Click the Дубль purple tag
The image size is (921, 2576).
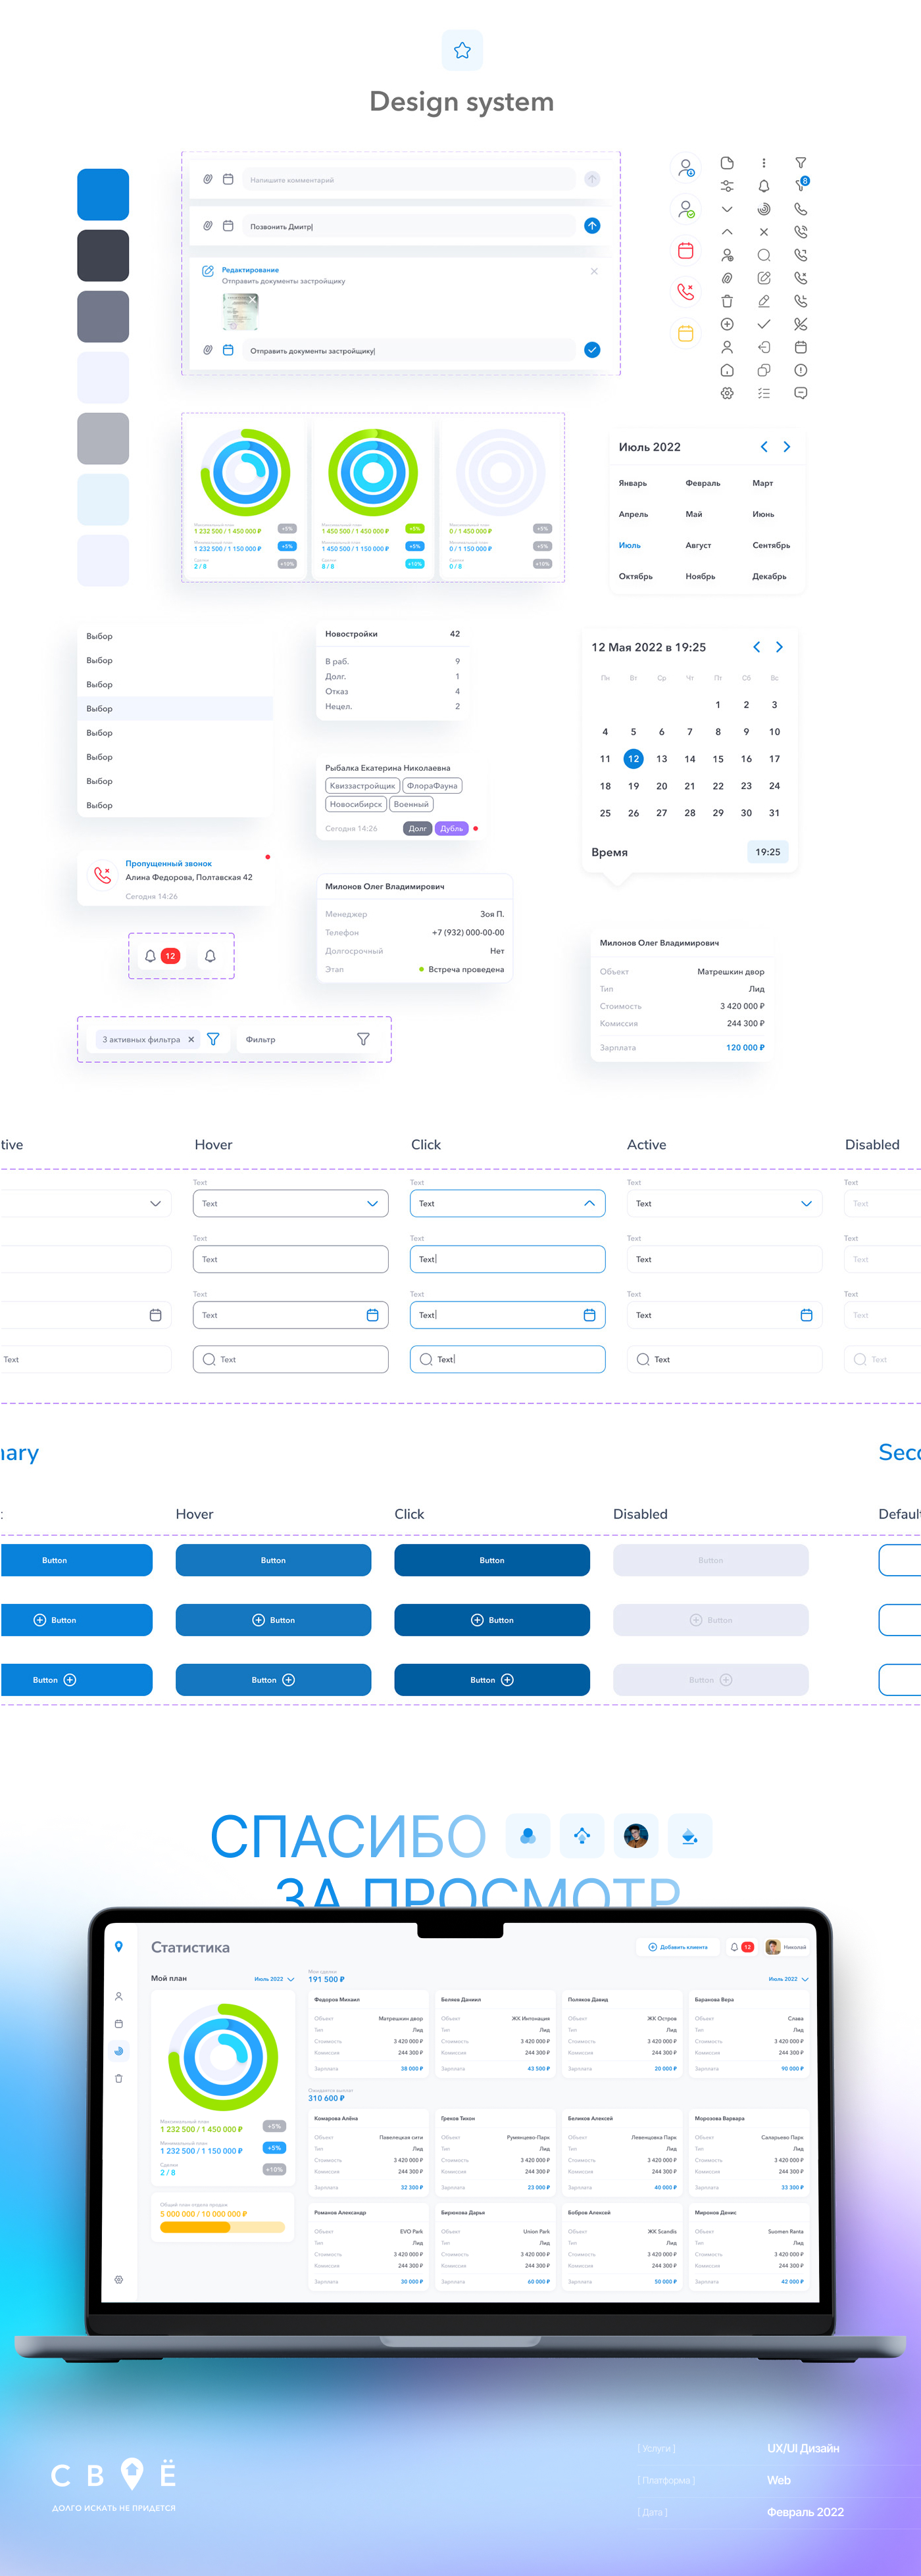click(452, 828)
